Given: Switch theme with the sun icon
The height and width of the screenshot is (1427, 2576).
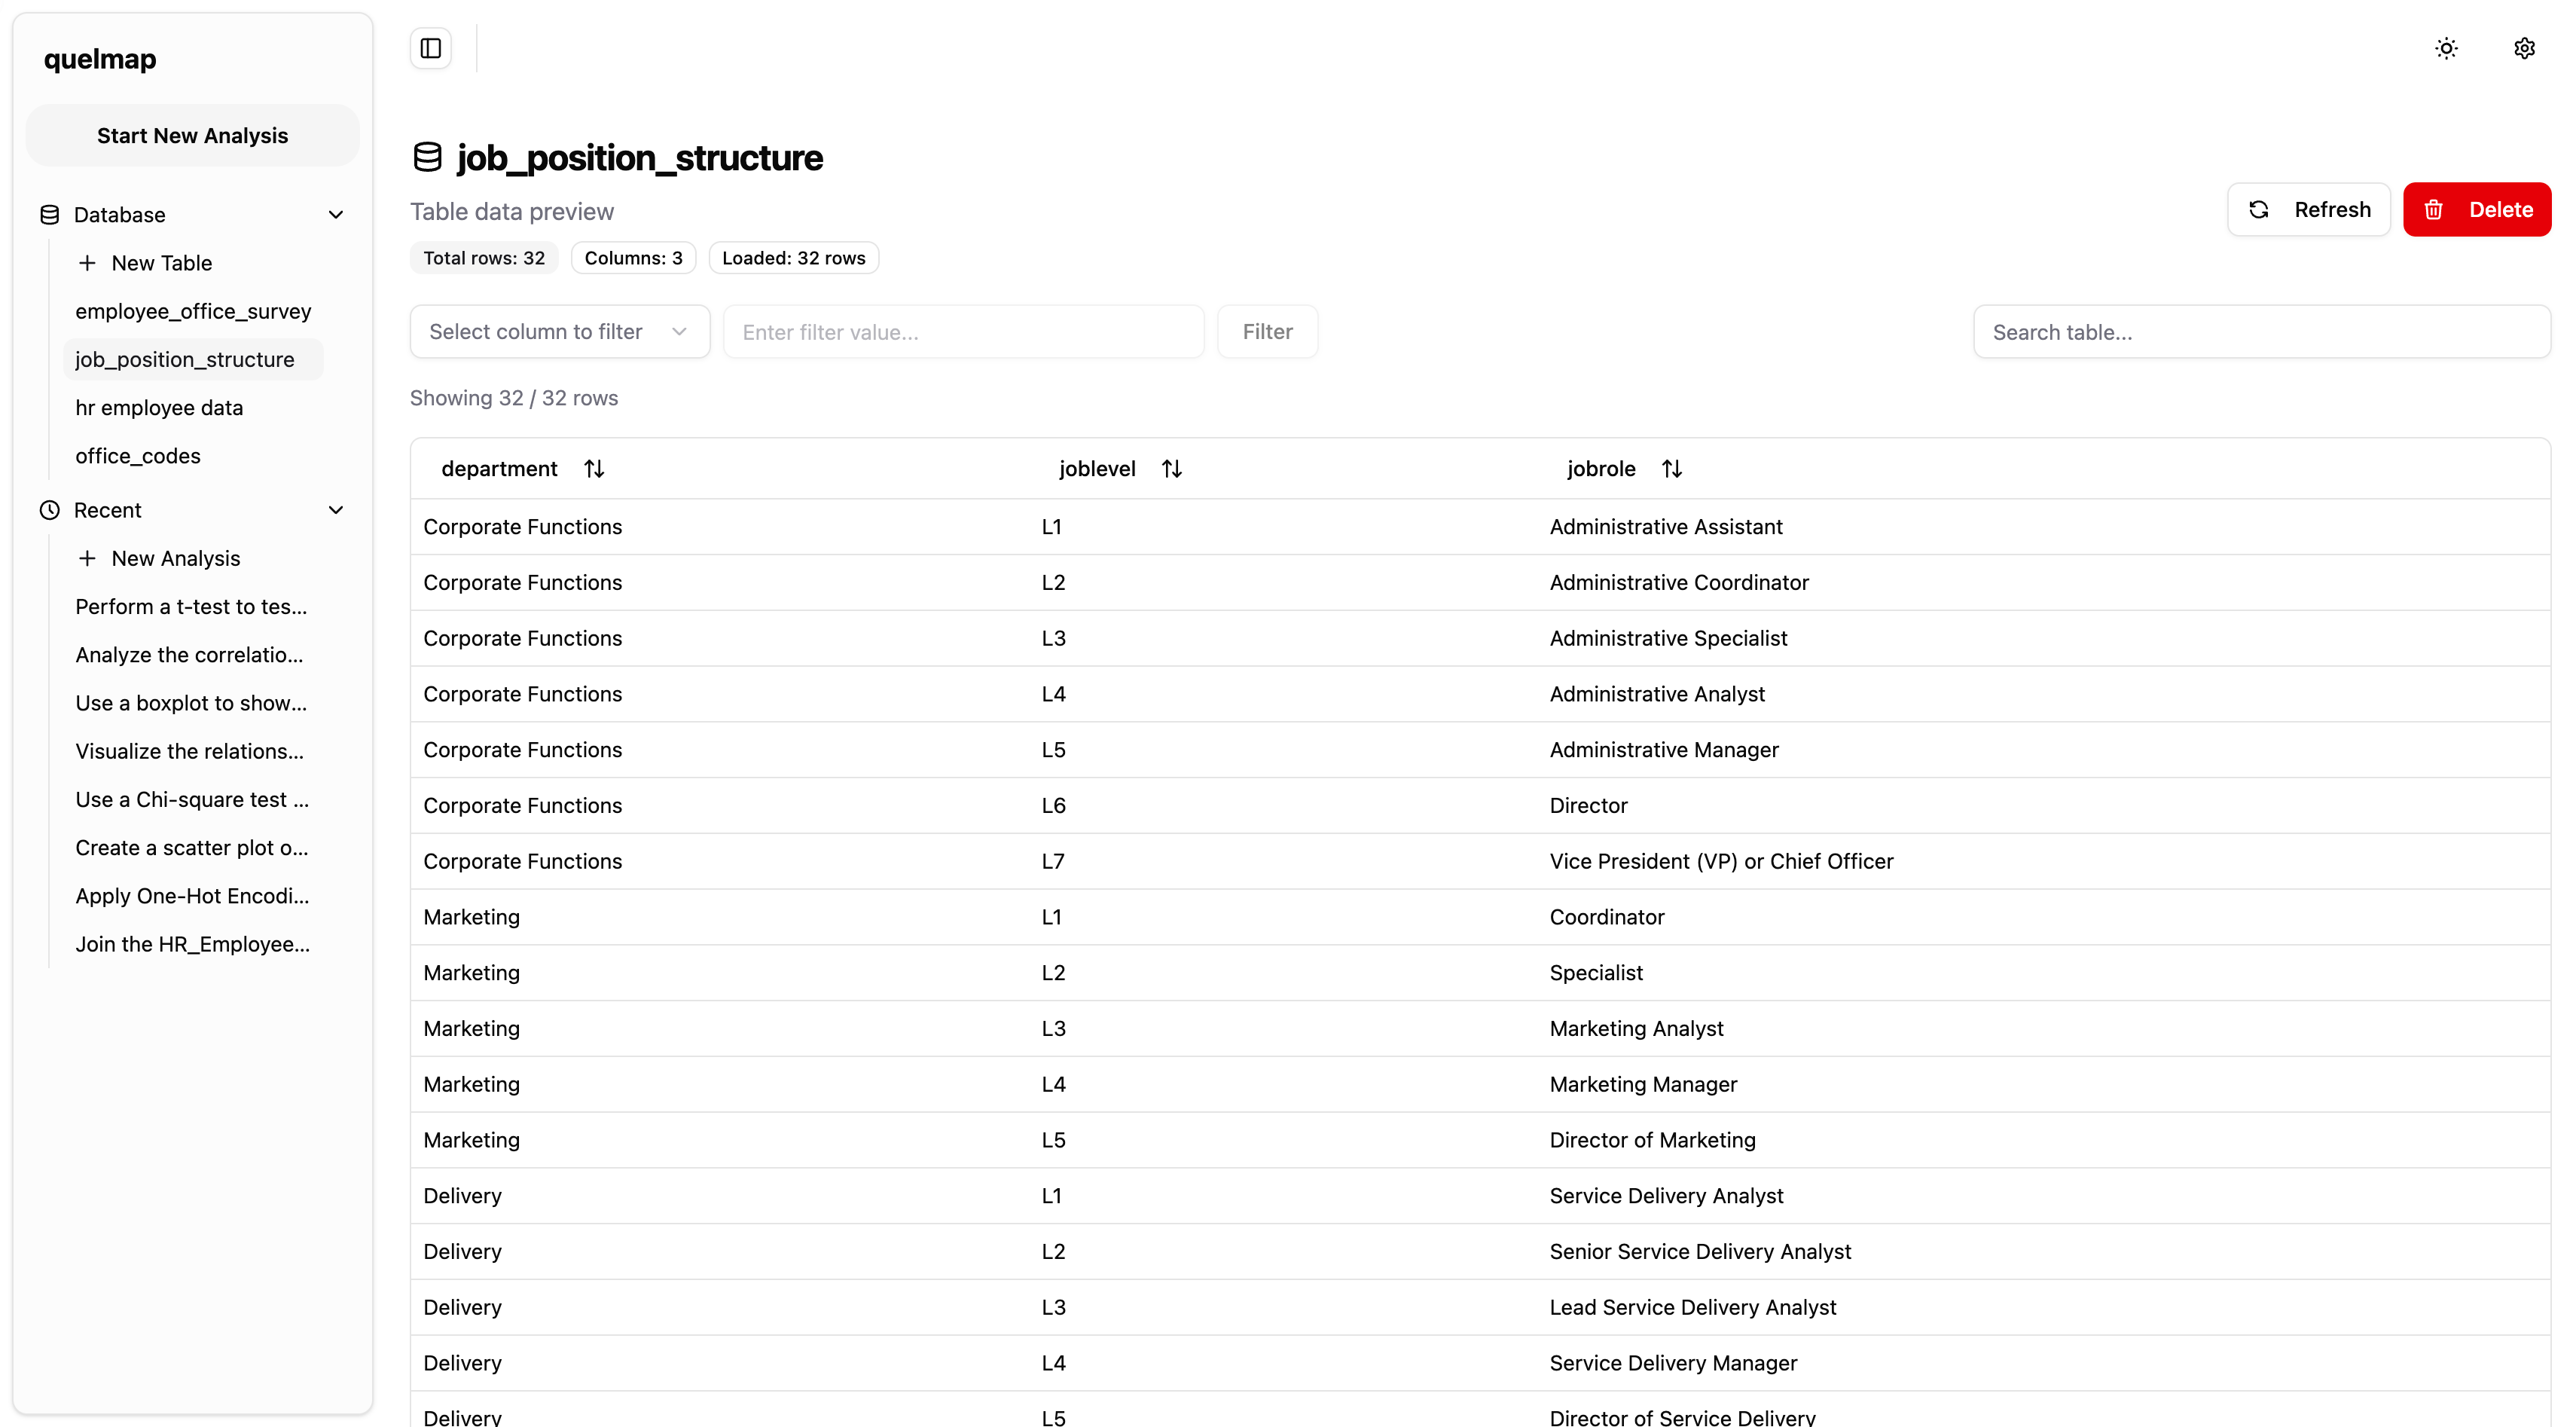Looking at the screenshot, I should tap(2446, 48).
